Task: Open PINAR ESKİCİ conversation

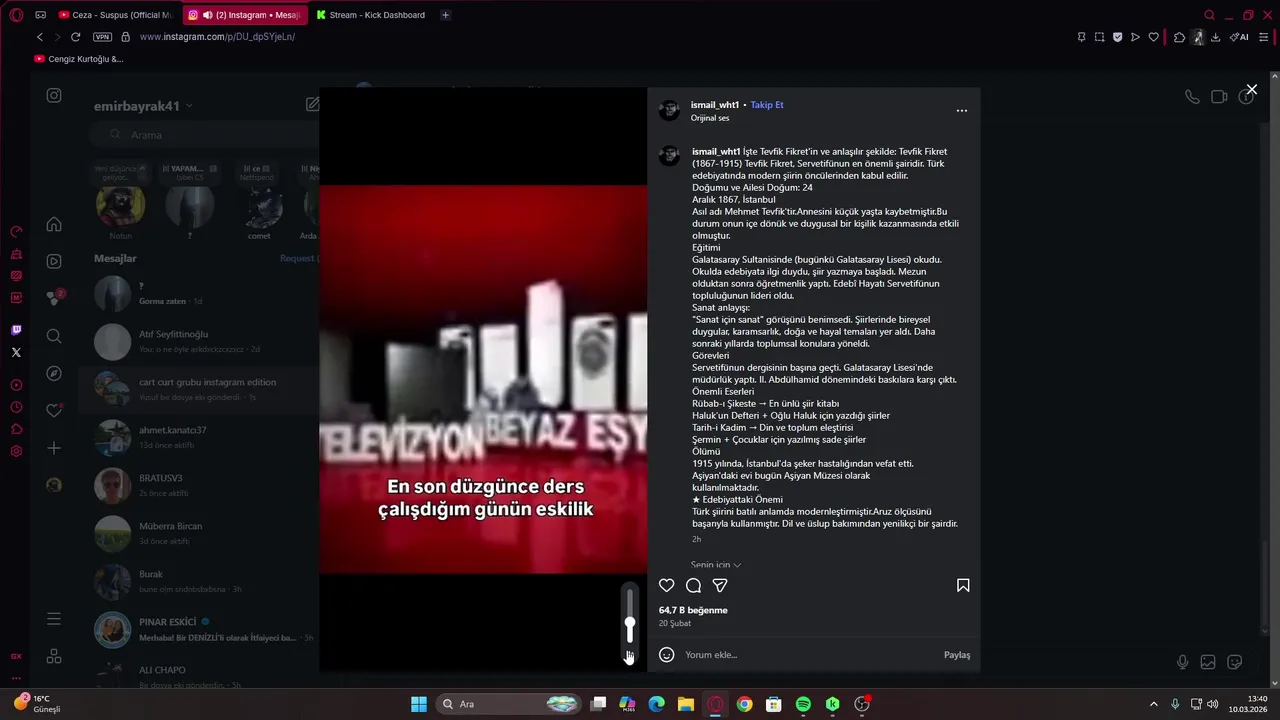Action: (x=198, y=629)
